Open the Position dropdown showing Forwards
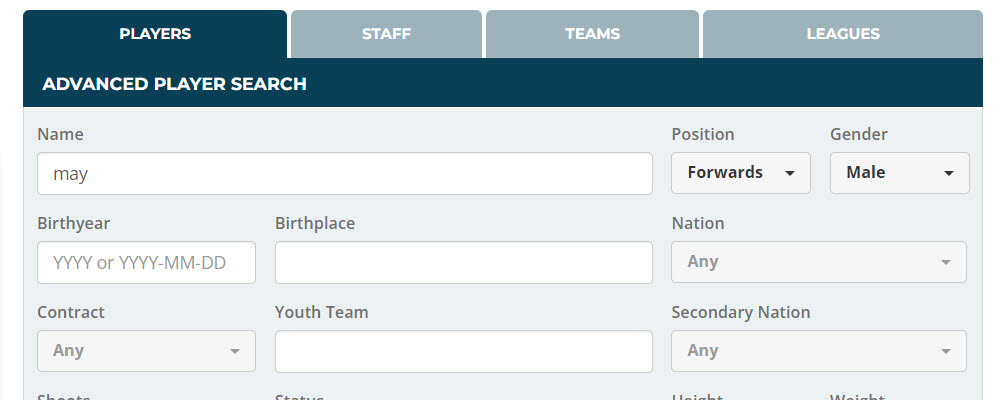This screenshot has height=400, width=1004. (x=739, y=173)
